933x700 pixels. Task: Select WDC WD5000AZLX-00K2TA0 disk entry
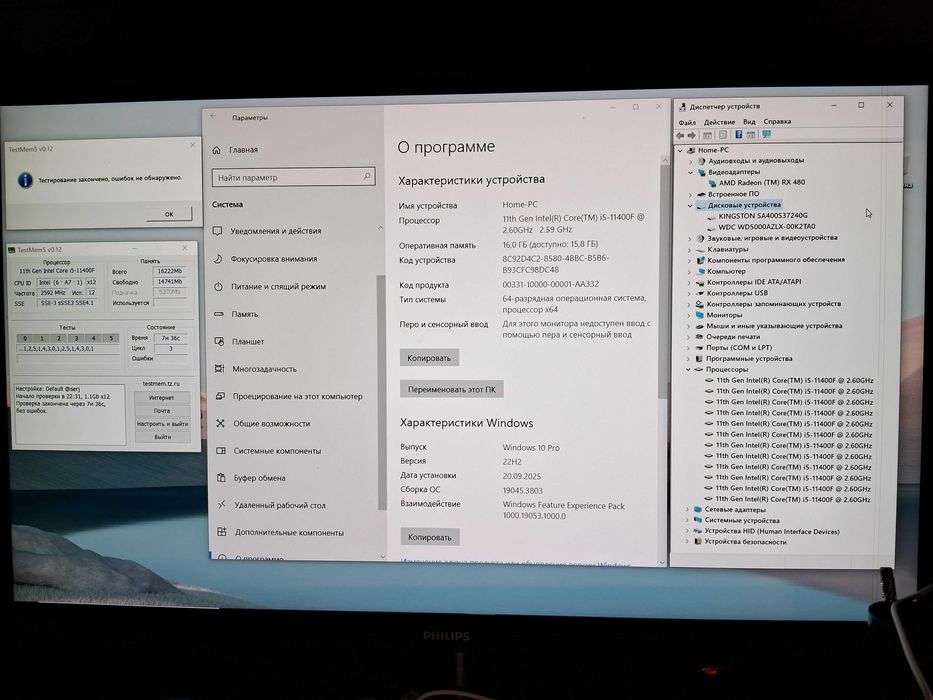[x=767, y=227]
